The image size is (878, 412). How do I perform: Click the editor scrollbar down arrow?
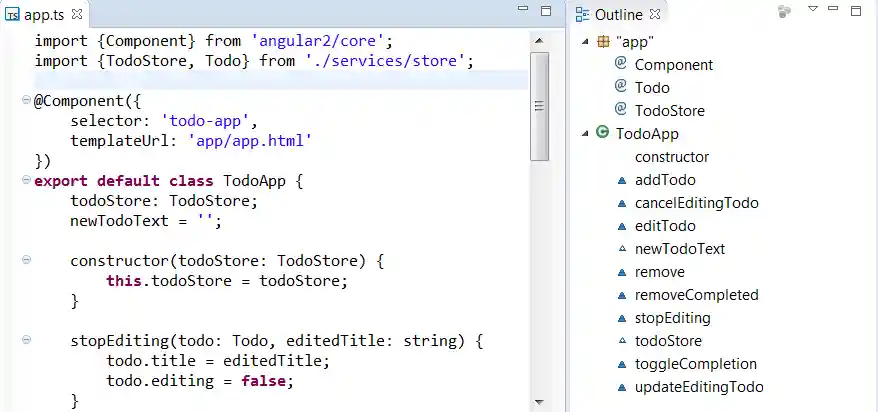tap(539, 402)
